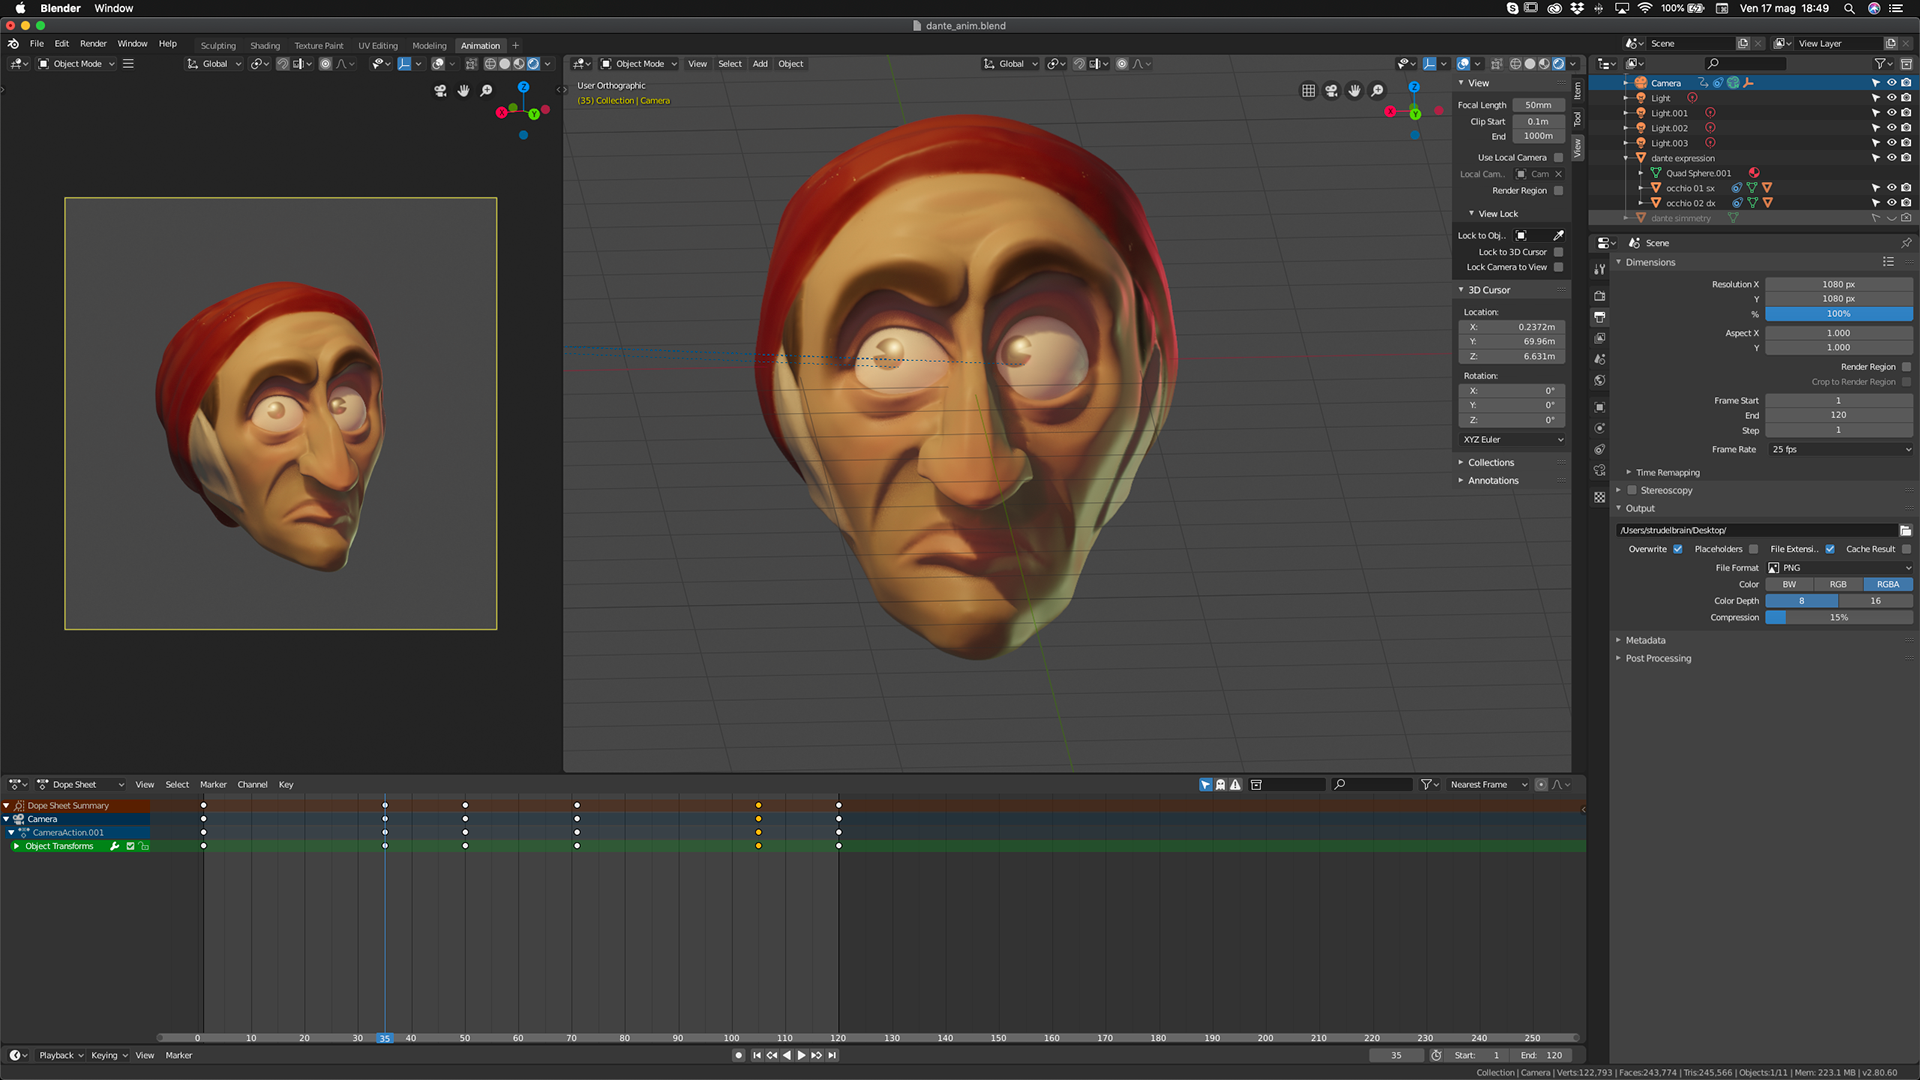1920x1080 pixels.
Task: Open the Texture properties checker tab icon
Action: click(x=1599, y=497)
